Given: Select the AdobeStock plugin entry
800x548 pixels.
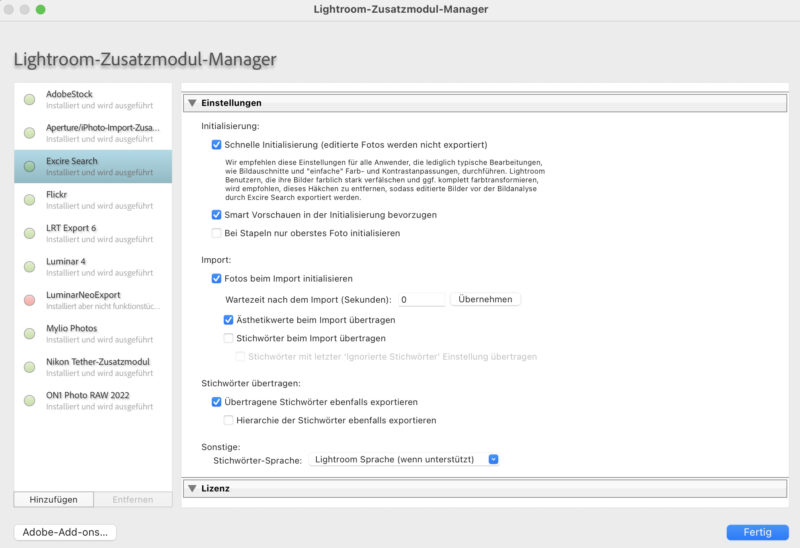Looking at the screenshot, I should 93,99.
